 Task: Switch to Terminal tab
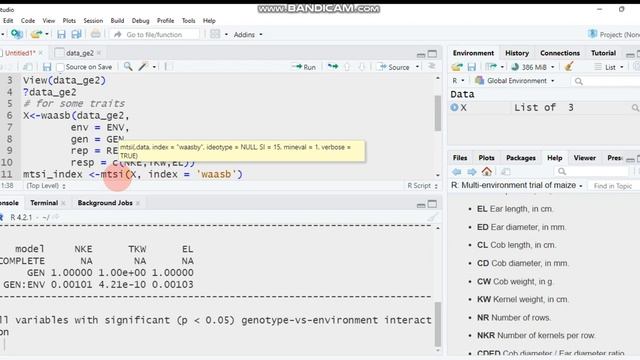point(44,203)
